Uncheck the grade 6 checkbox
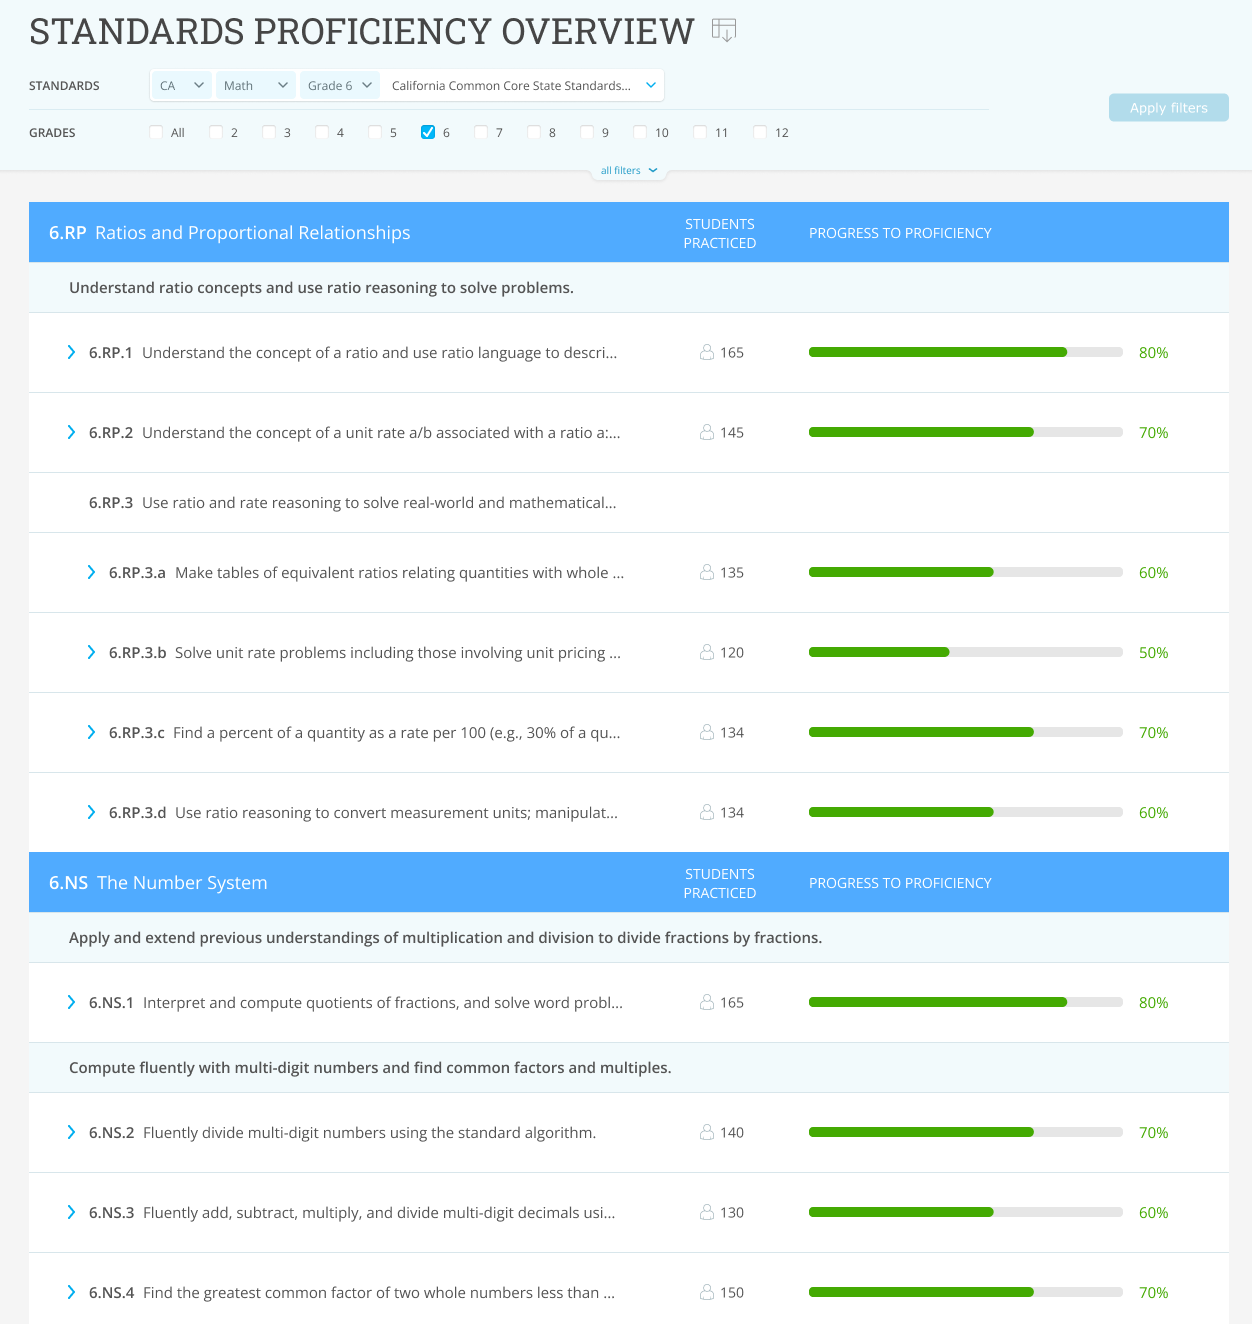 coord(428,132)
